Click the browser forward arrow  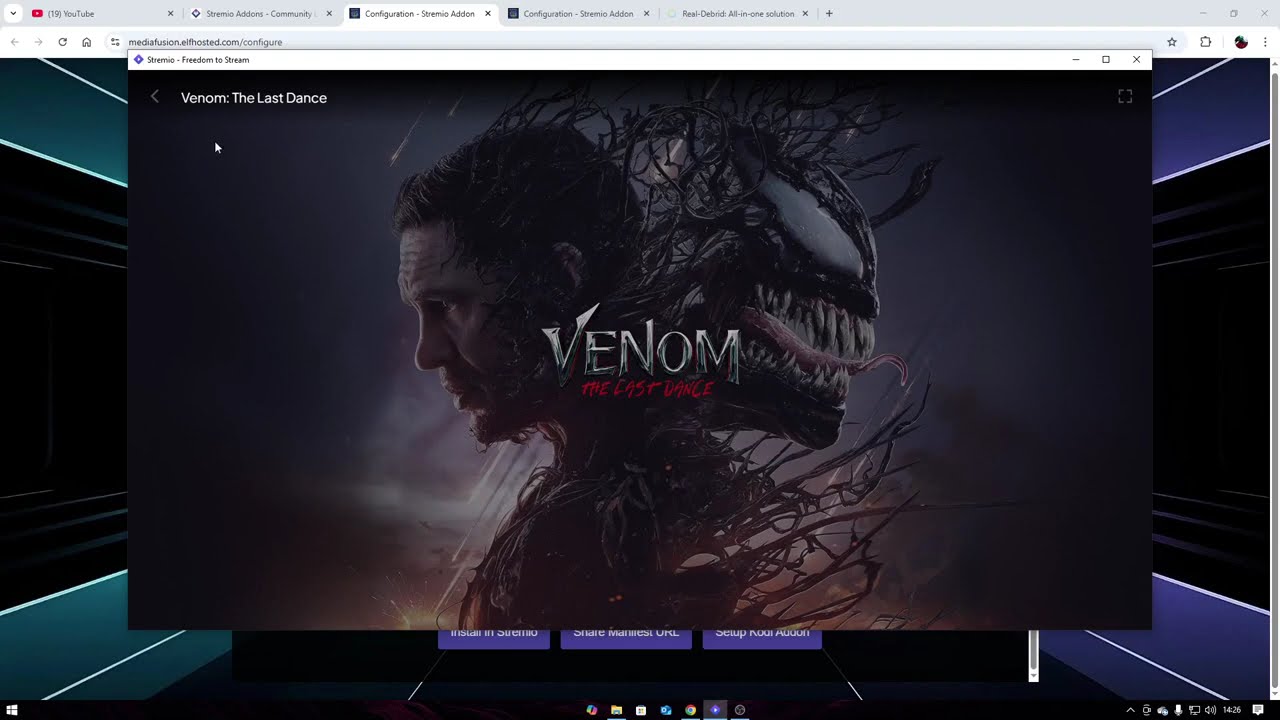click(38, 42)
